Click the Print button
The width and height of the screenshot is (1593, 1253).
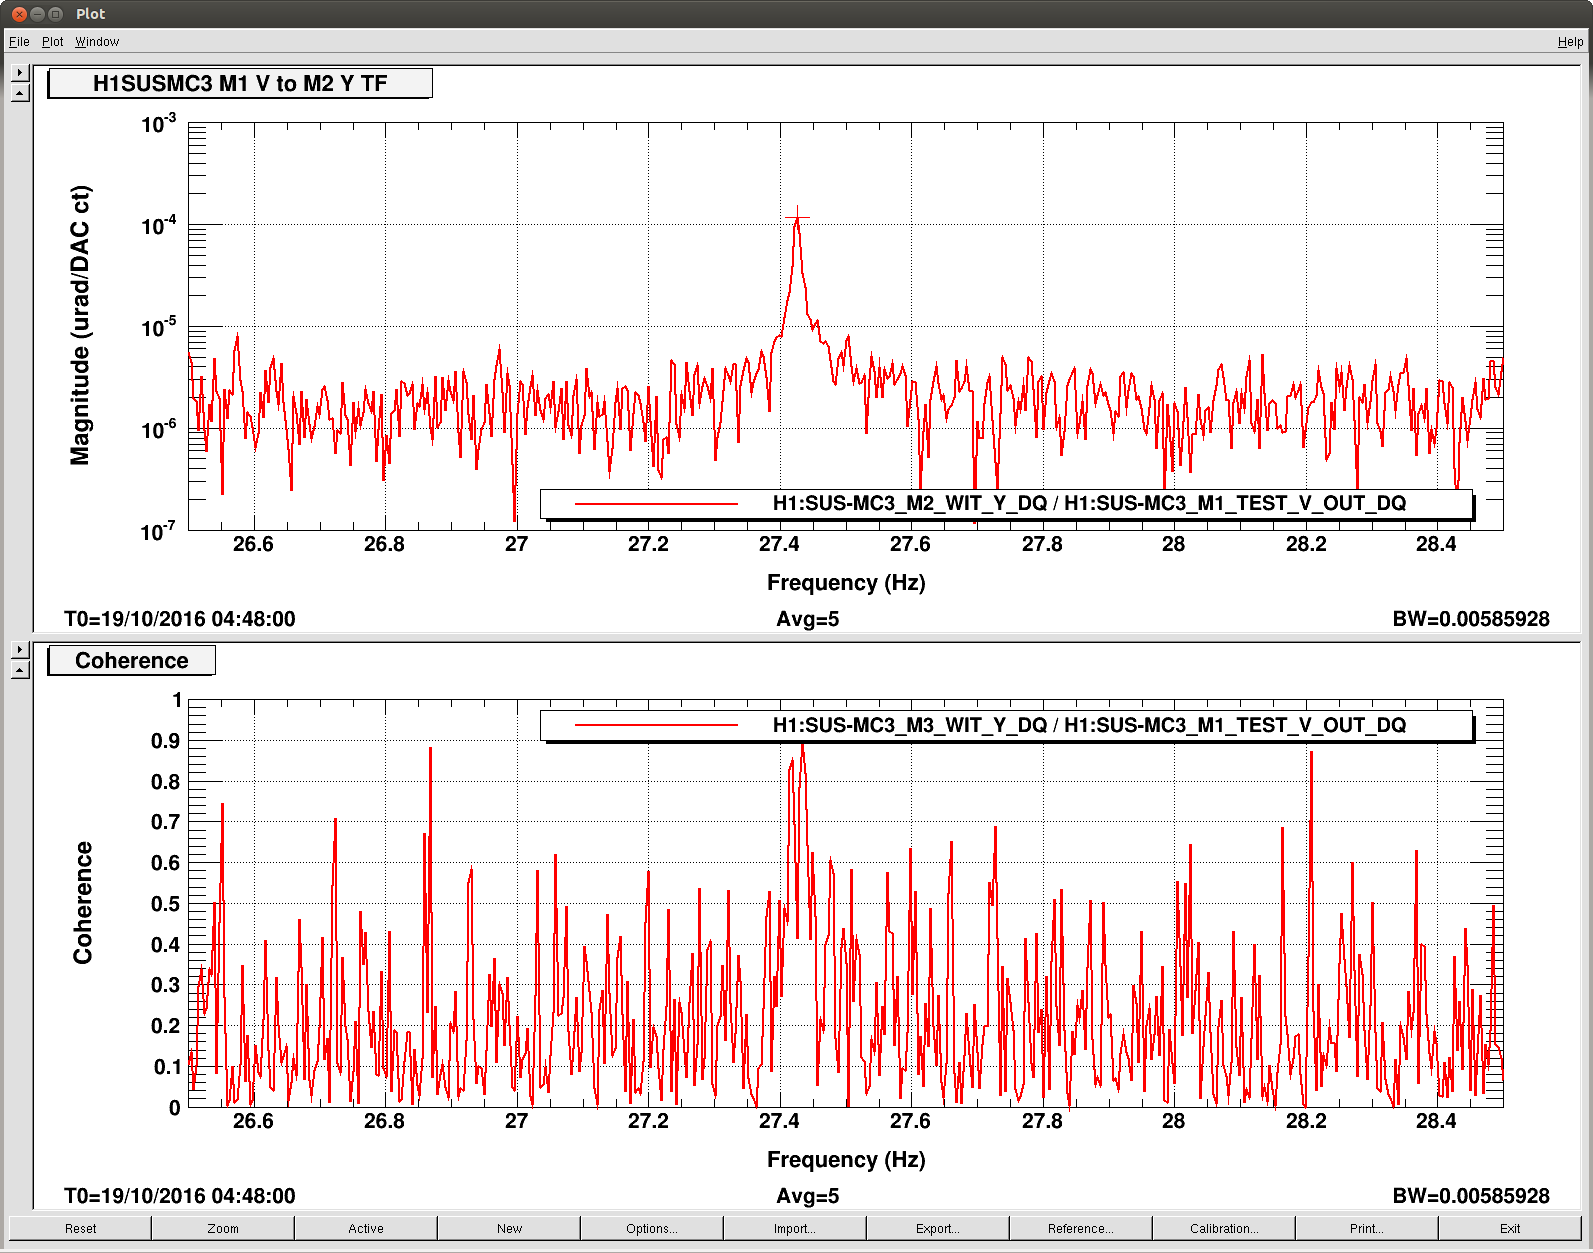(x=1367, y=1228)
